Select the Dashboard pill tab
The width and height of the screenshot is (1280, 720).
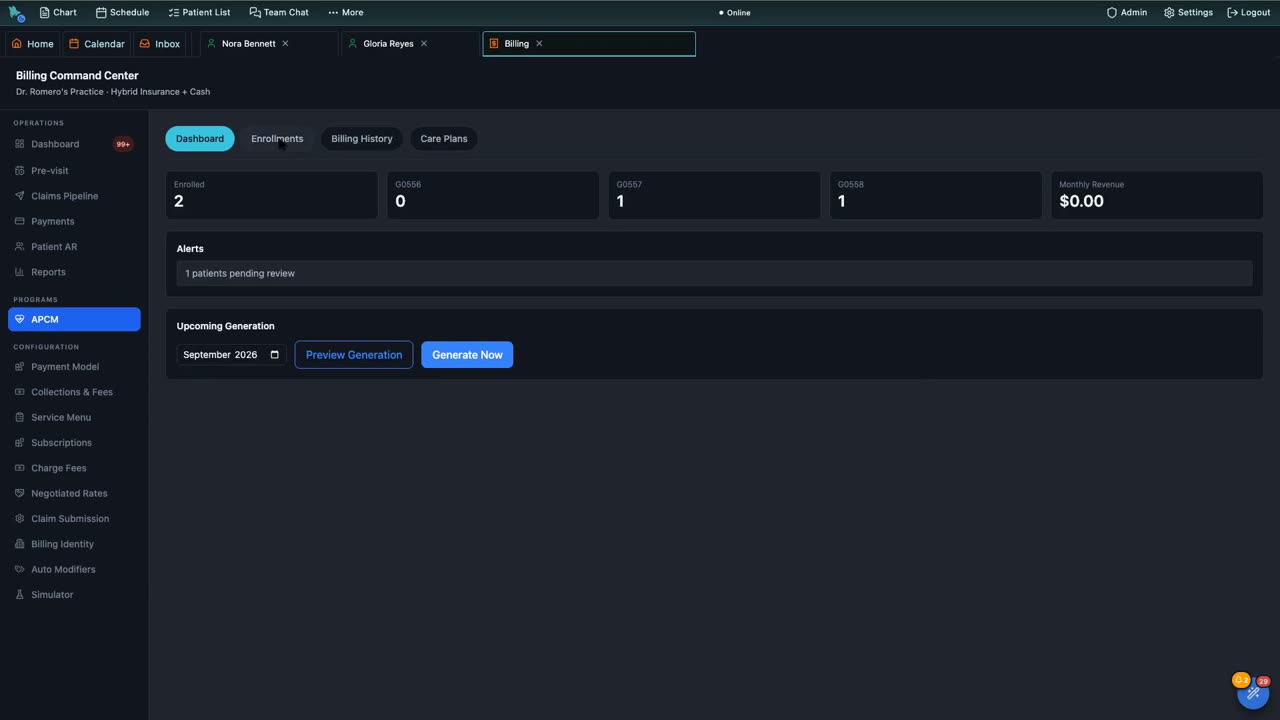200,139
